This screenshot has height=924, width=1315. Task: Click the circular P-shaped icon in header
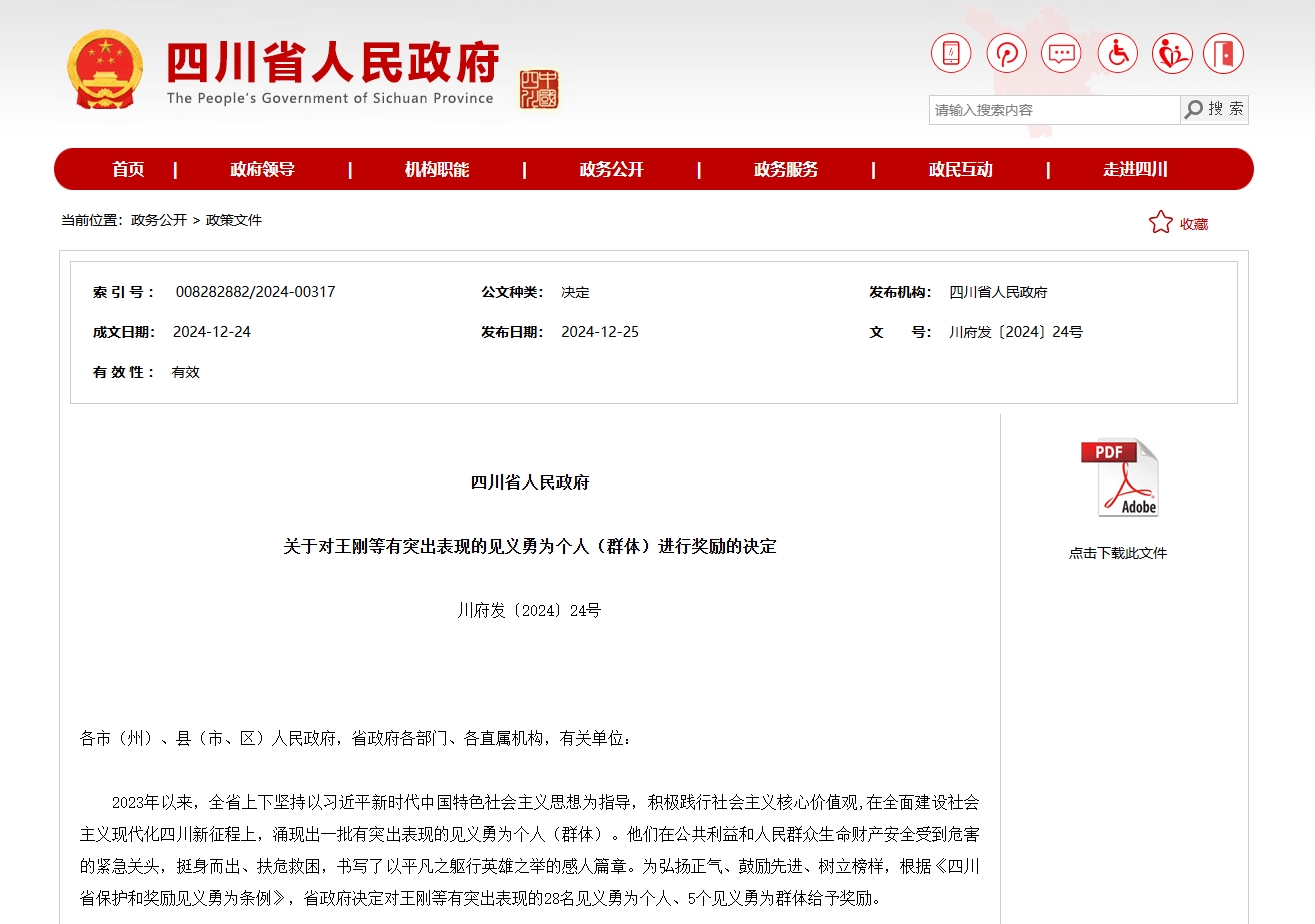[x=1006, y=53]
